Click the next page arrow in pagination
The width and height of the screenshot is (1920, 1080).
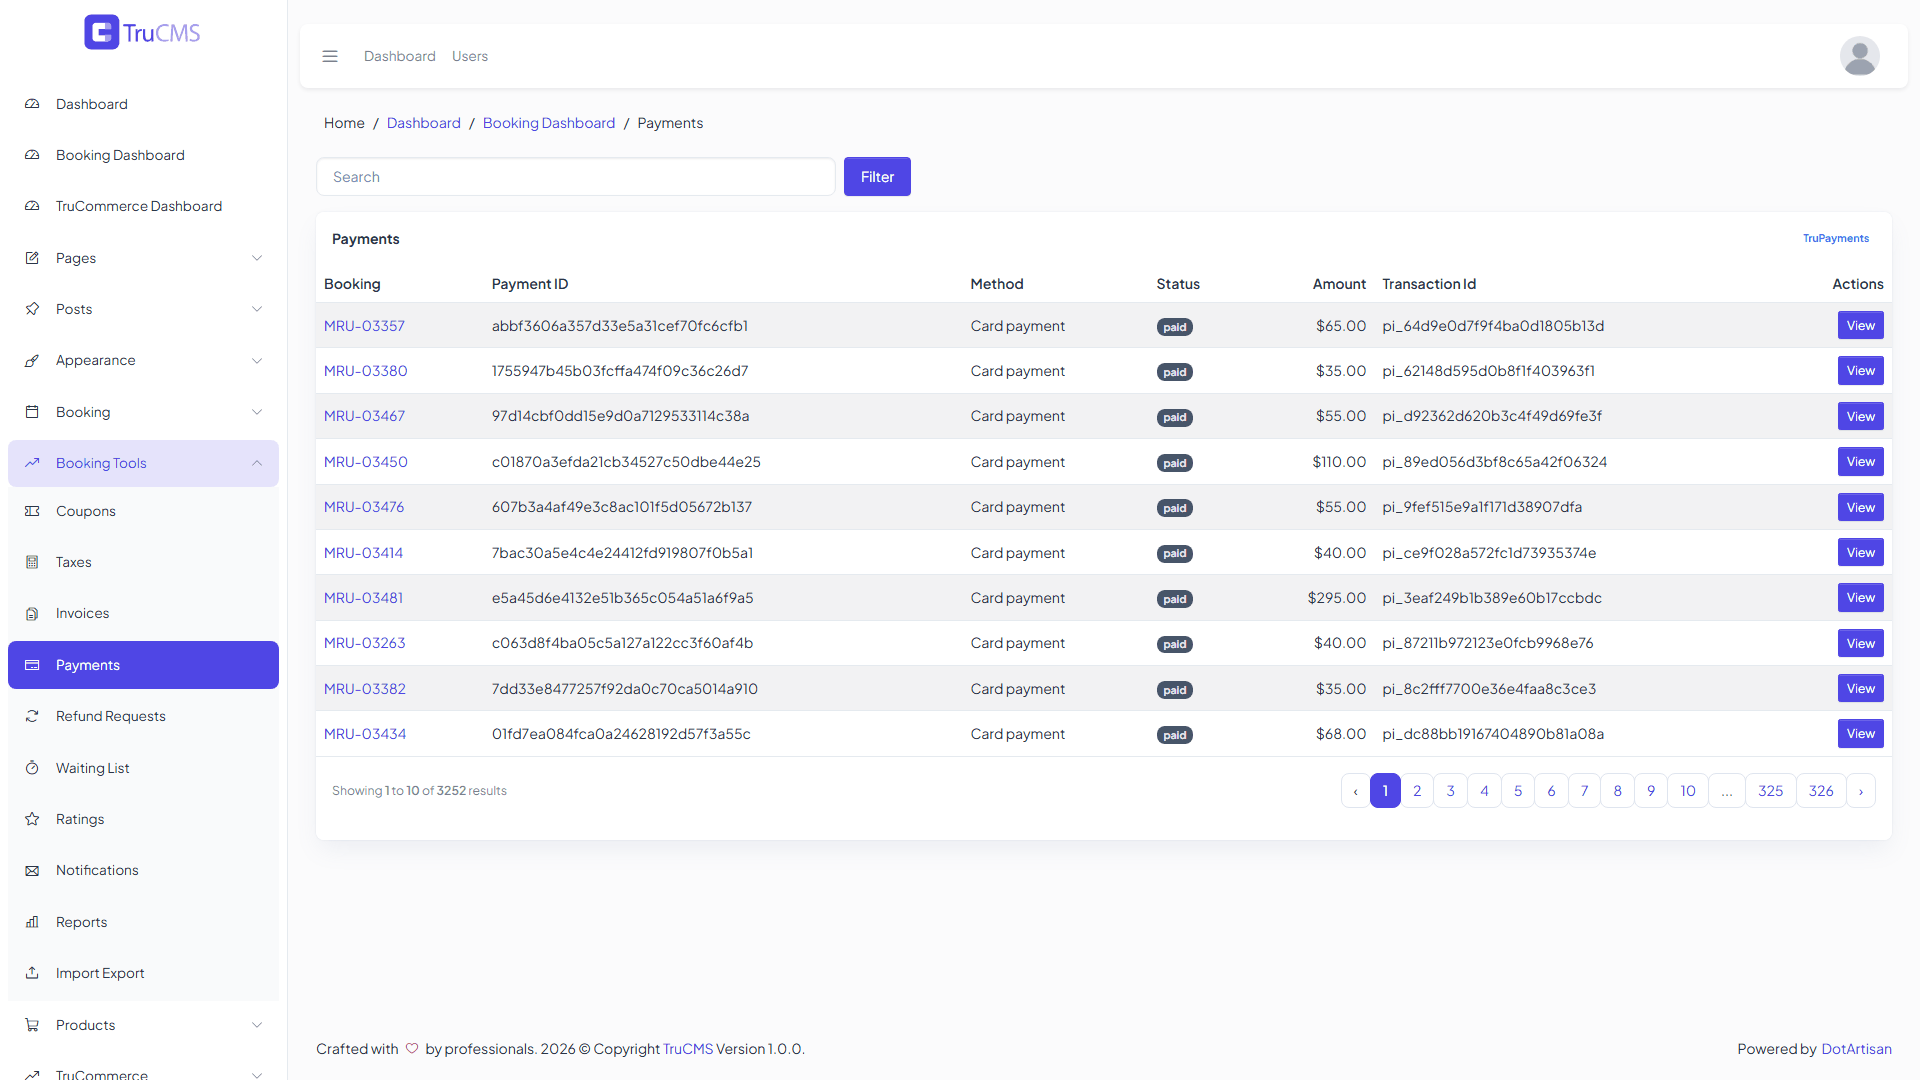click(x=1861, y=791)
